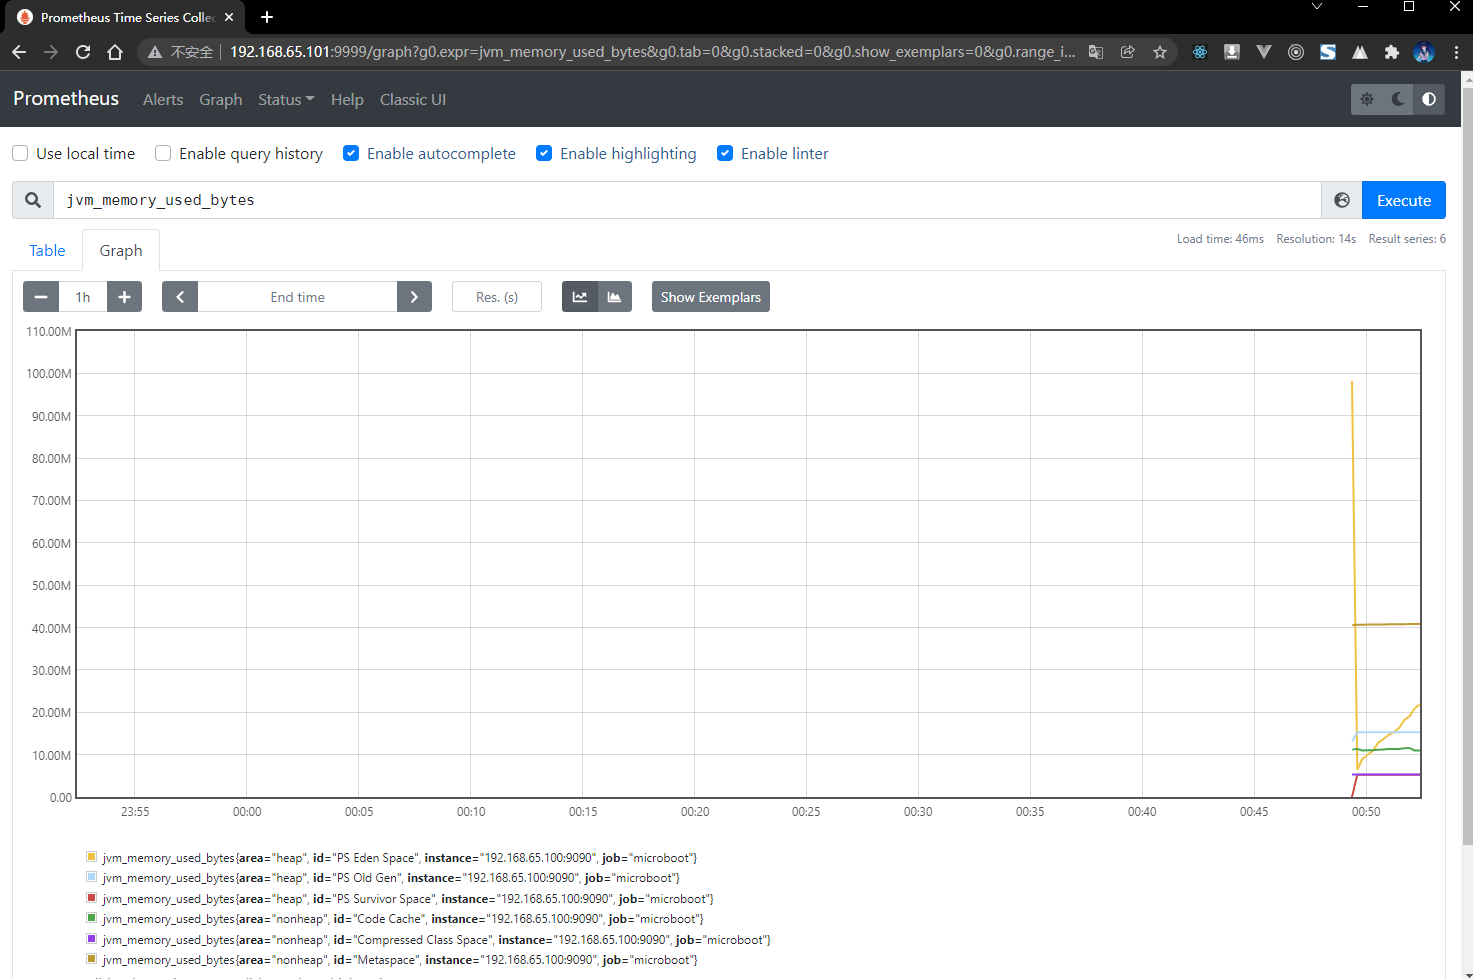Screen dimensions: 1473x979
Task: Open the browser extensions puzzle icon
Action: point(1392,52)
